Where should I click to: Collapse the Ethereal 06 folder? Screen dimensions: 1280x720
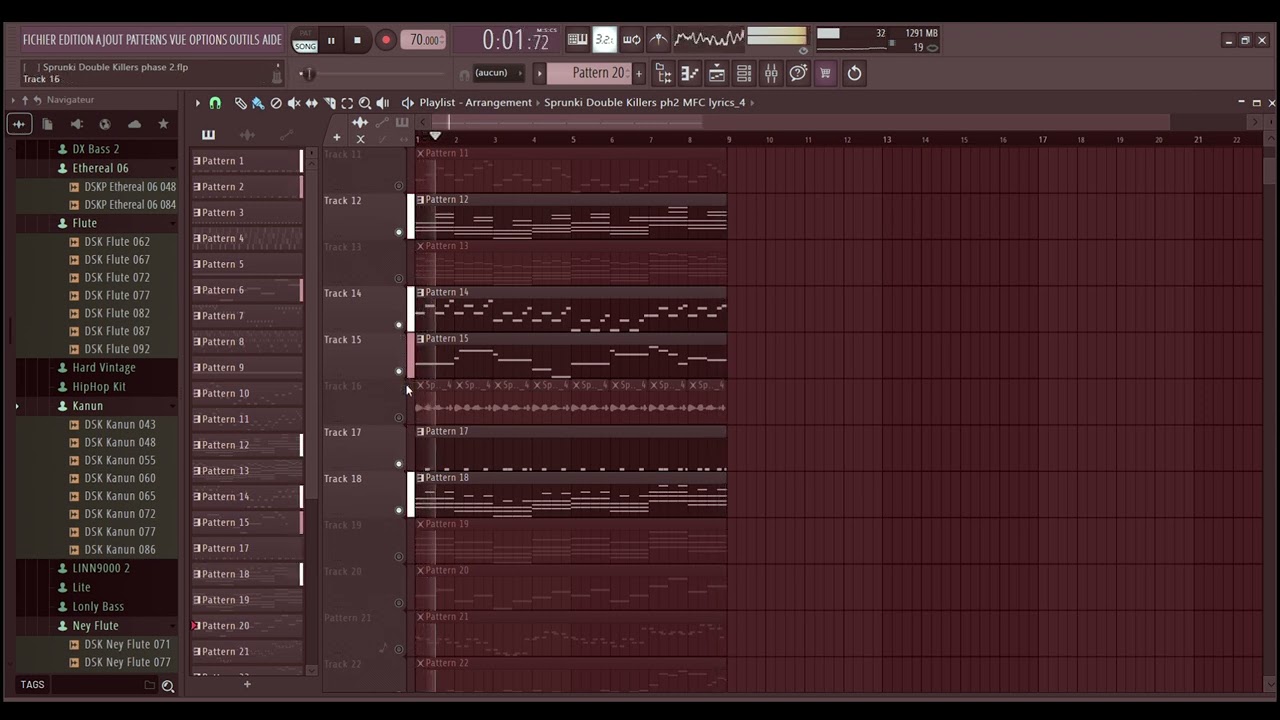tap(100, 168)
